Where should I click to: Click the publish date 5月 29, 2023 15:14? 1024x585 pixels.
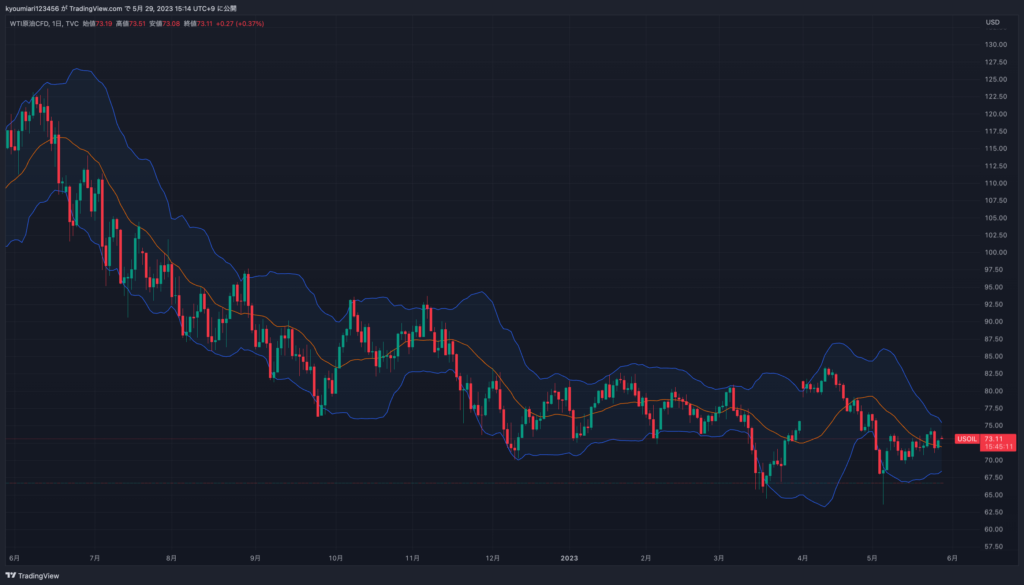(x=160, y=8)
